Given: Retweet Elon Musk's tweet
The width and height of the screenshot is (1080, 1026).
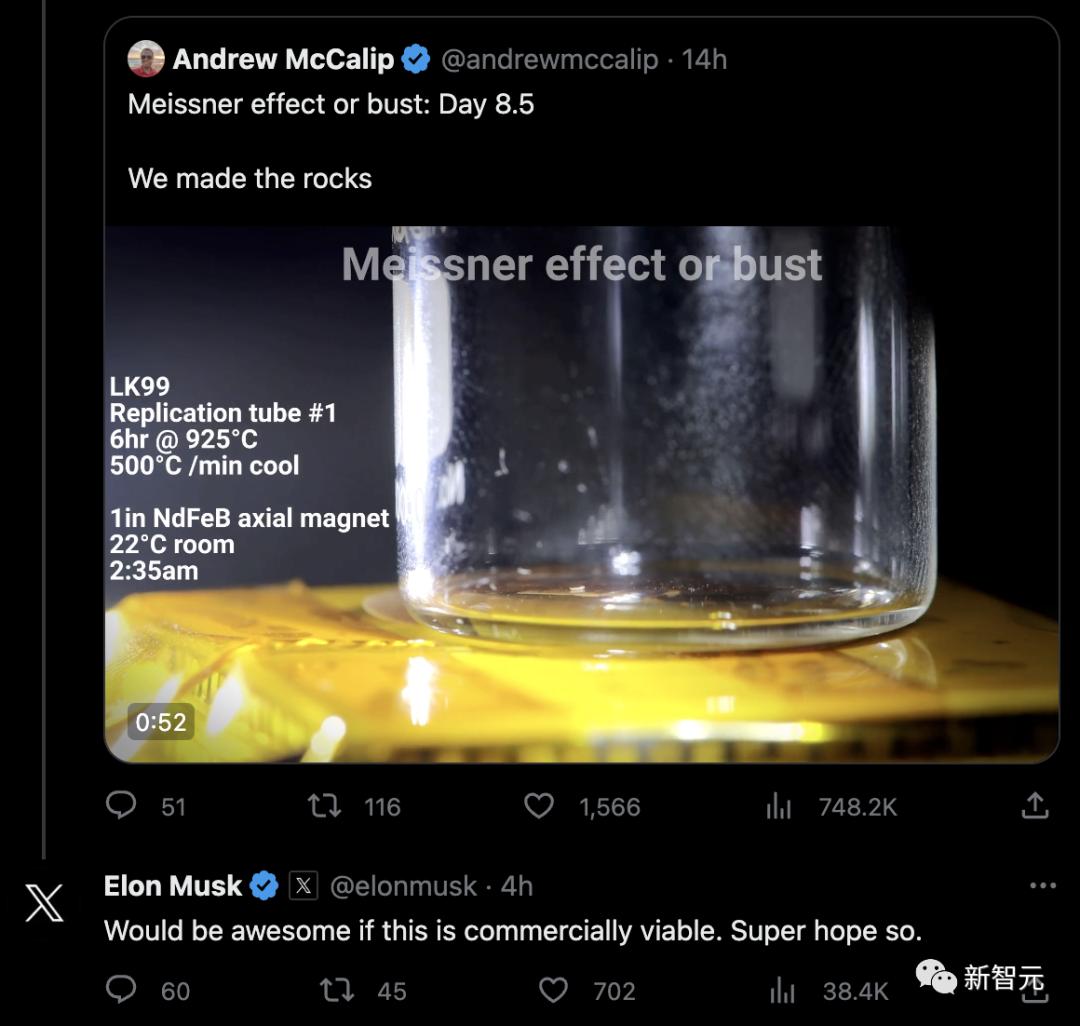Looking at the screenshot, I should 336,990.
